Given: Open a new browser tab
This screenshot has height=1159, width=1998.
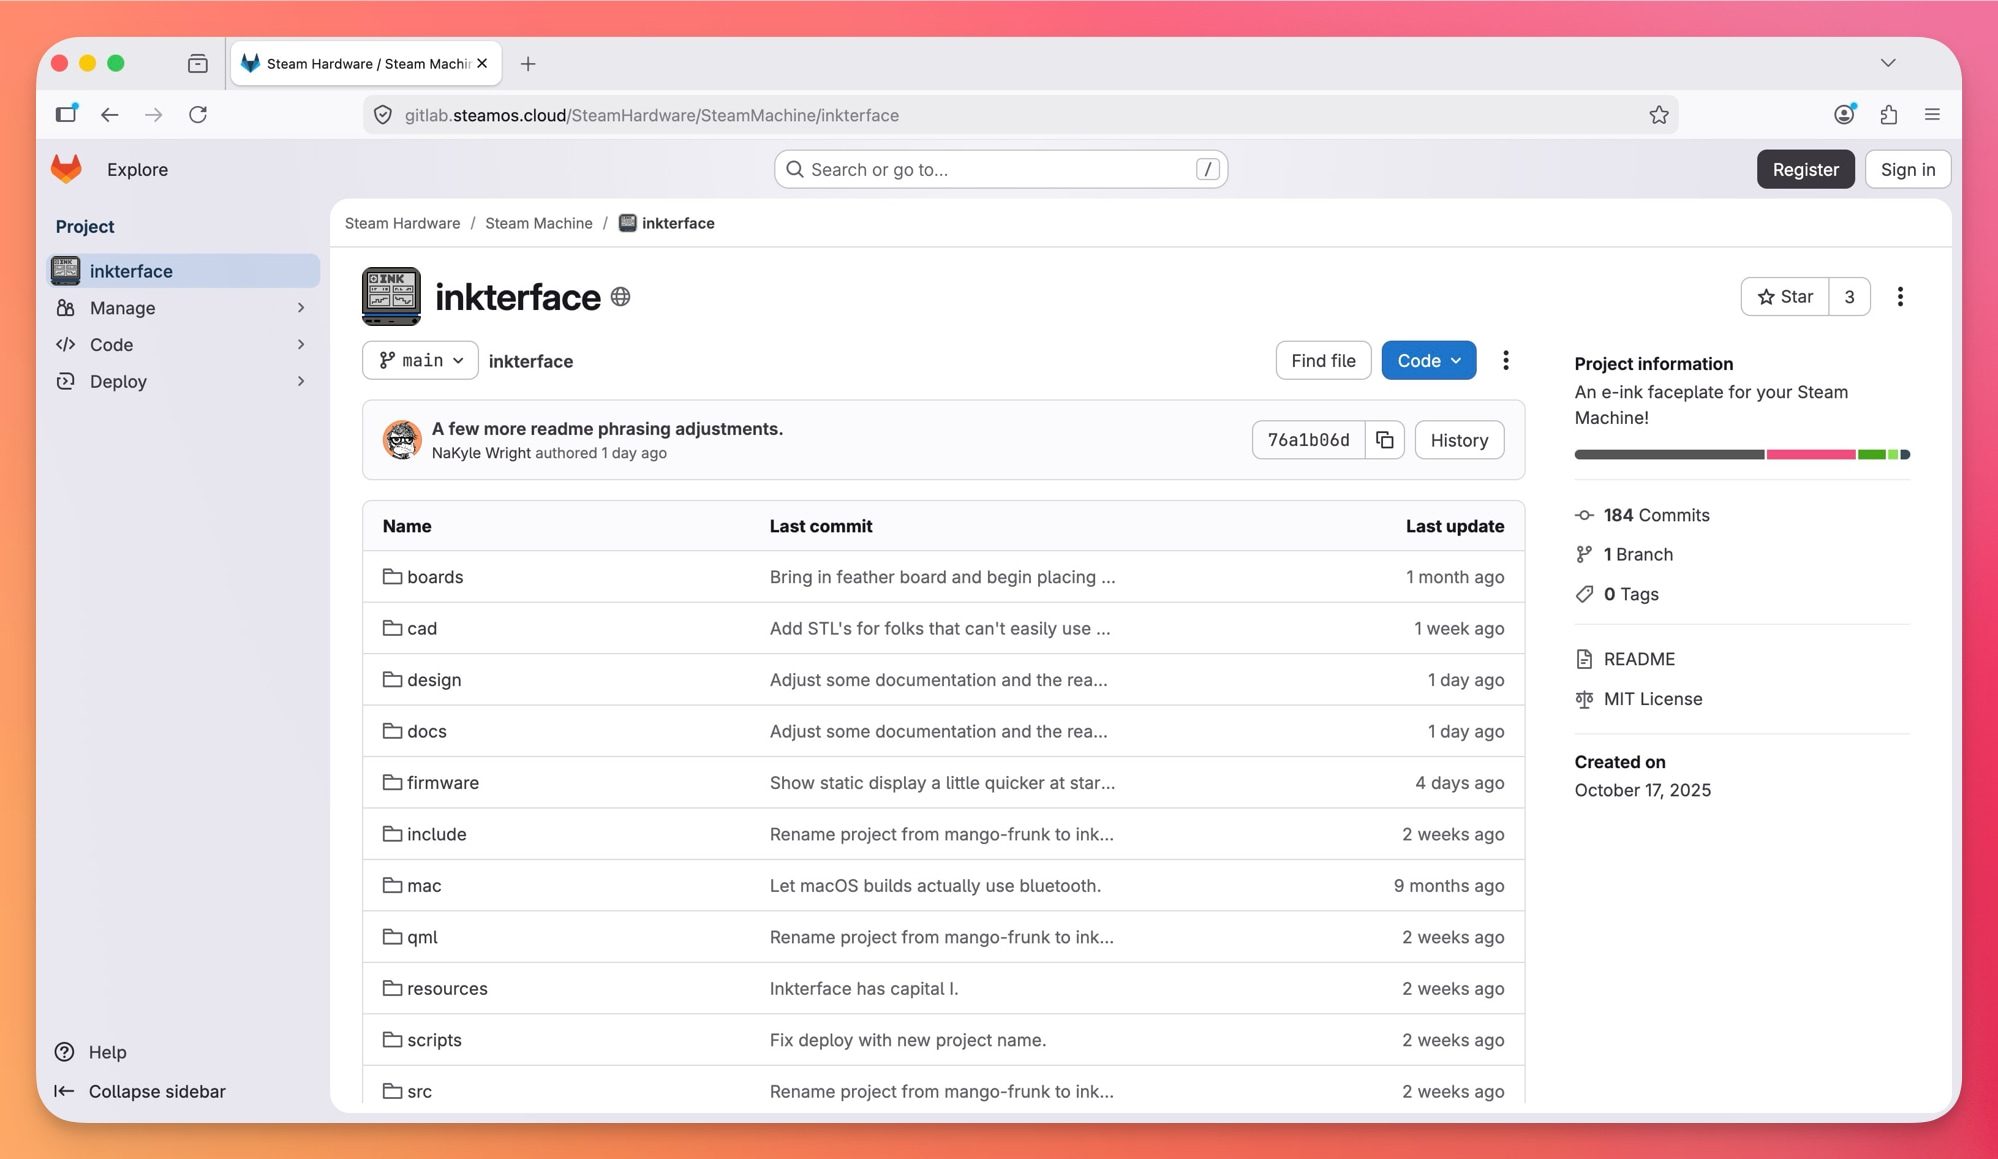Looking at the screenshot, I should tap(528, 64).
